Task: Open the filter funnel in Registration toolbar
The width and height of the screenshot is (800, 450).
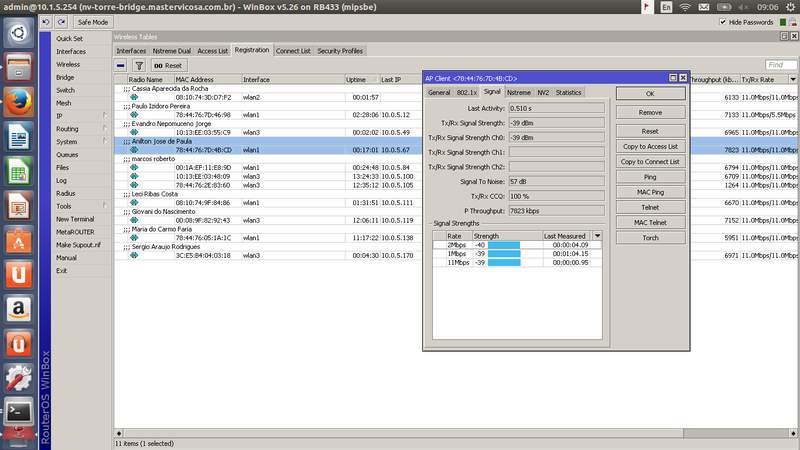Action: 139,65
